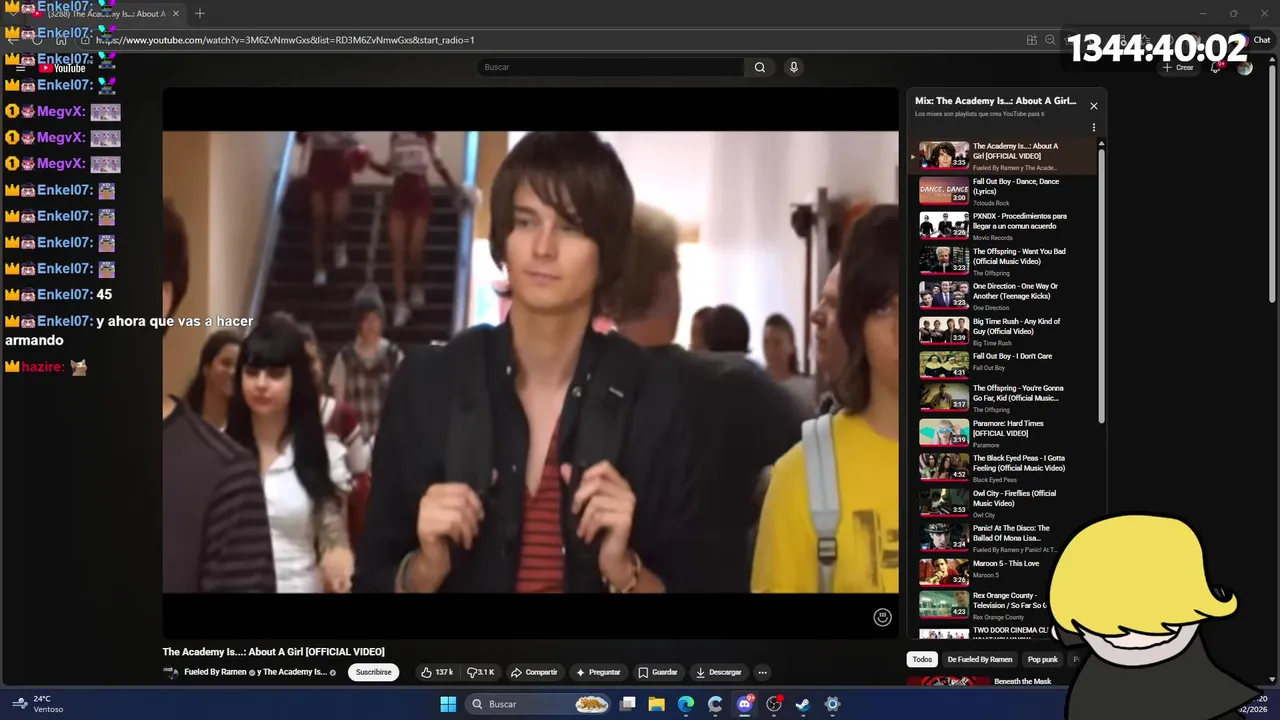Viewport: 1280px width, 720px height.
Task: Click the YouTube Buscar search field
Action: click(610, 67)
